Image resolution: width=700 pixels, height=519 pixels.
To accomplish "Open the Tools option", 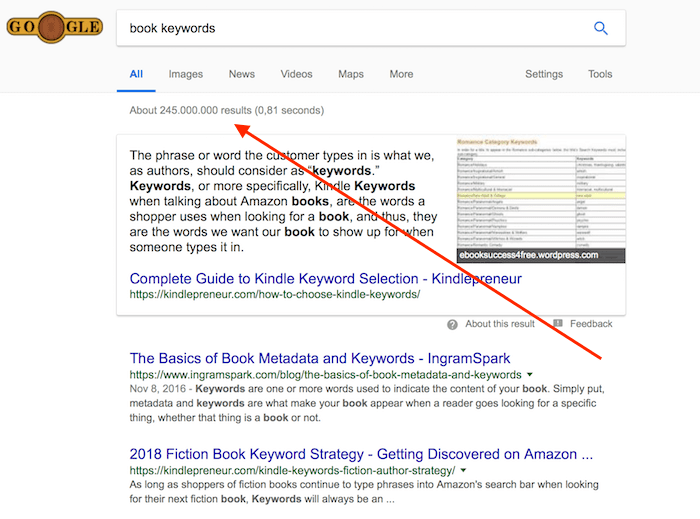I will click(600, 74).
